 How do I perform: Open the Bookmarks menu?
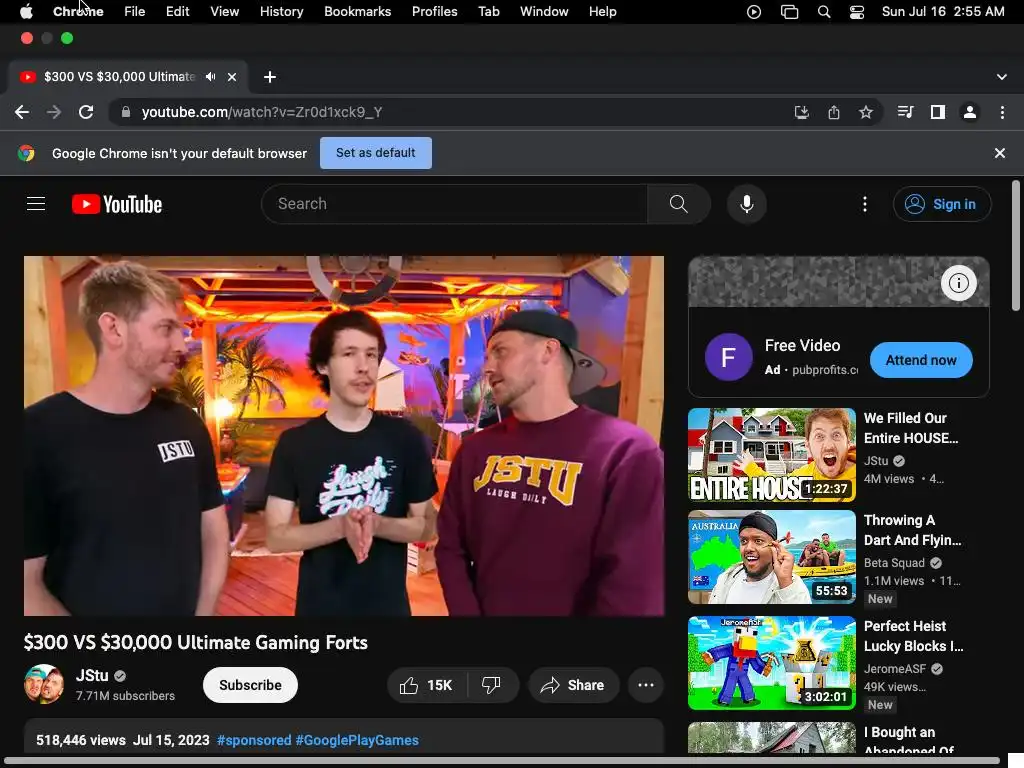click(358, 12)
